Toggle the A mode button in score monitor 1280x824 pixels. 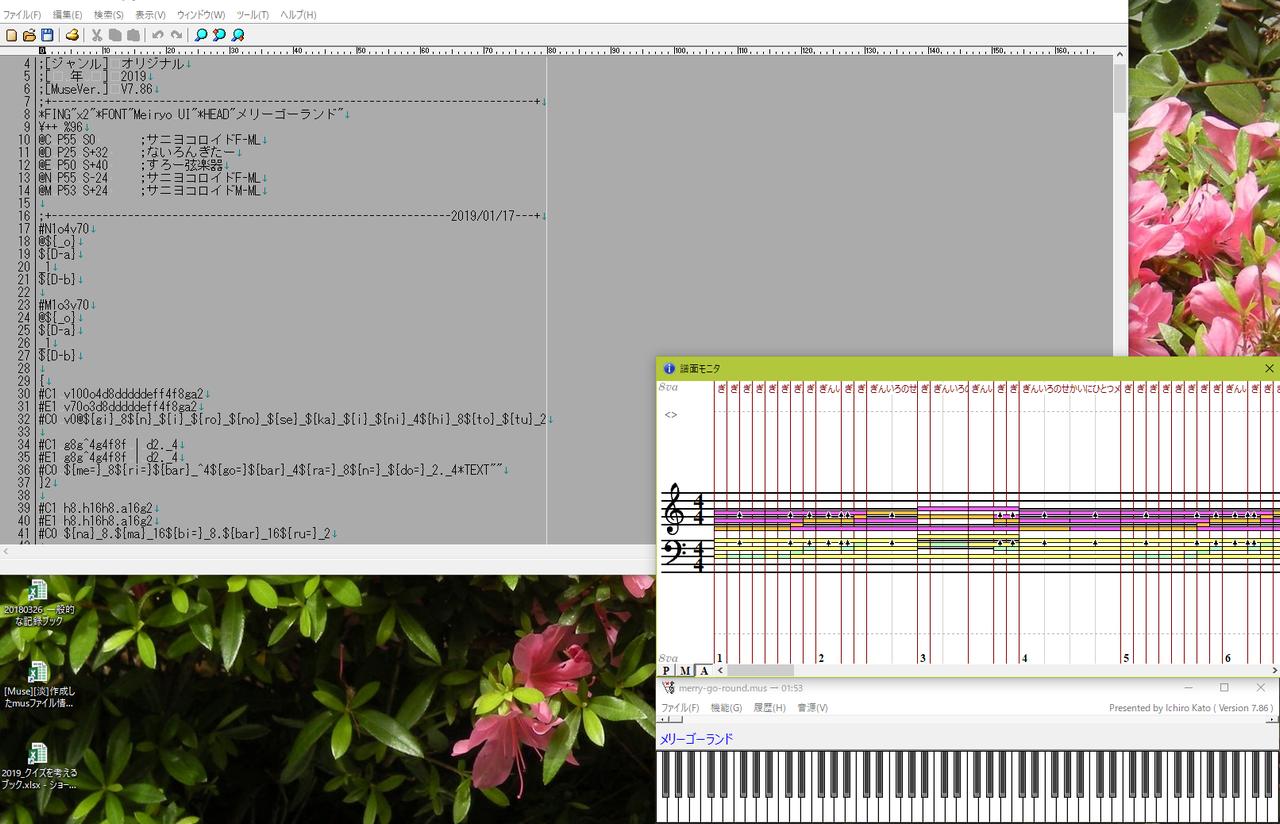point(703,671)
